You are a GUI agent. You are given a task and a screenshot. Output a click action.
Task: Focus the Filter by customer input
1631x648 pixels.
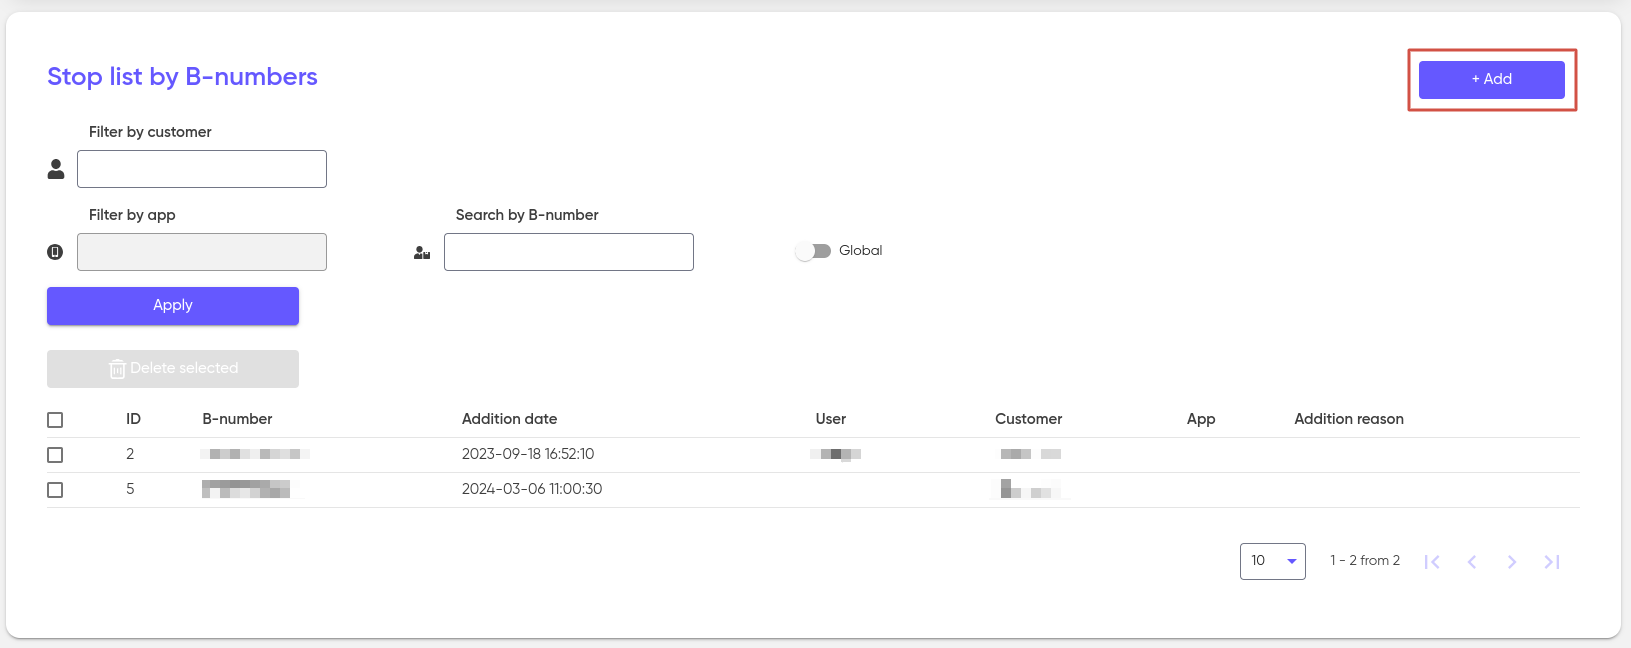tap(202, 169)
